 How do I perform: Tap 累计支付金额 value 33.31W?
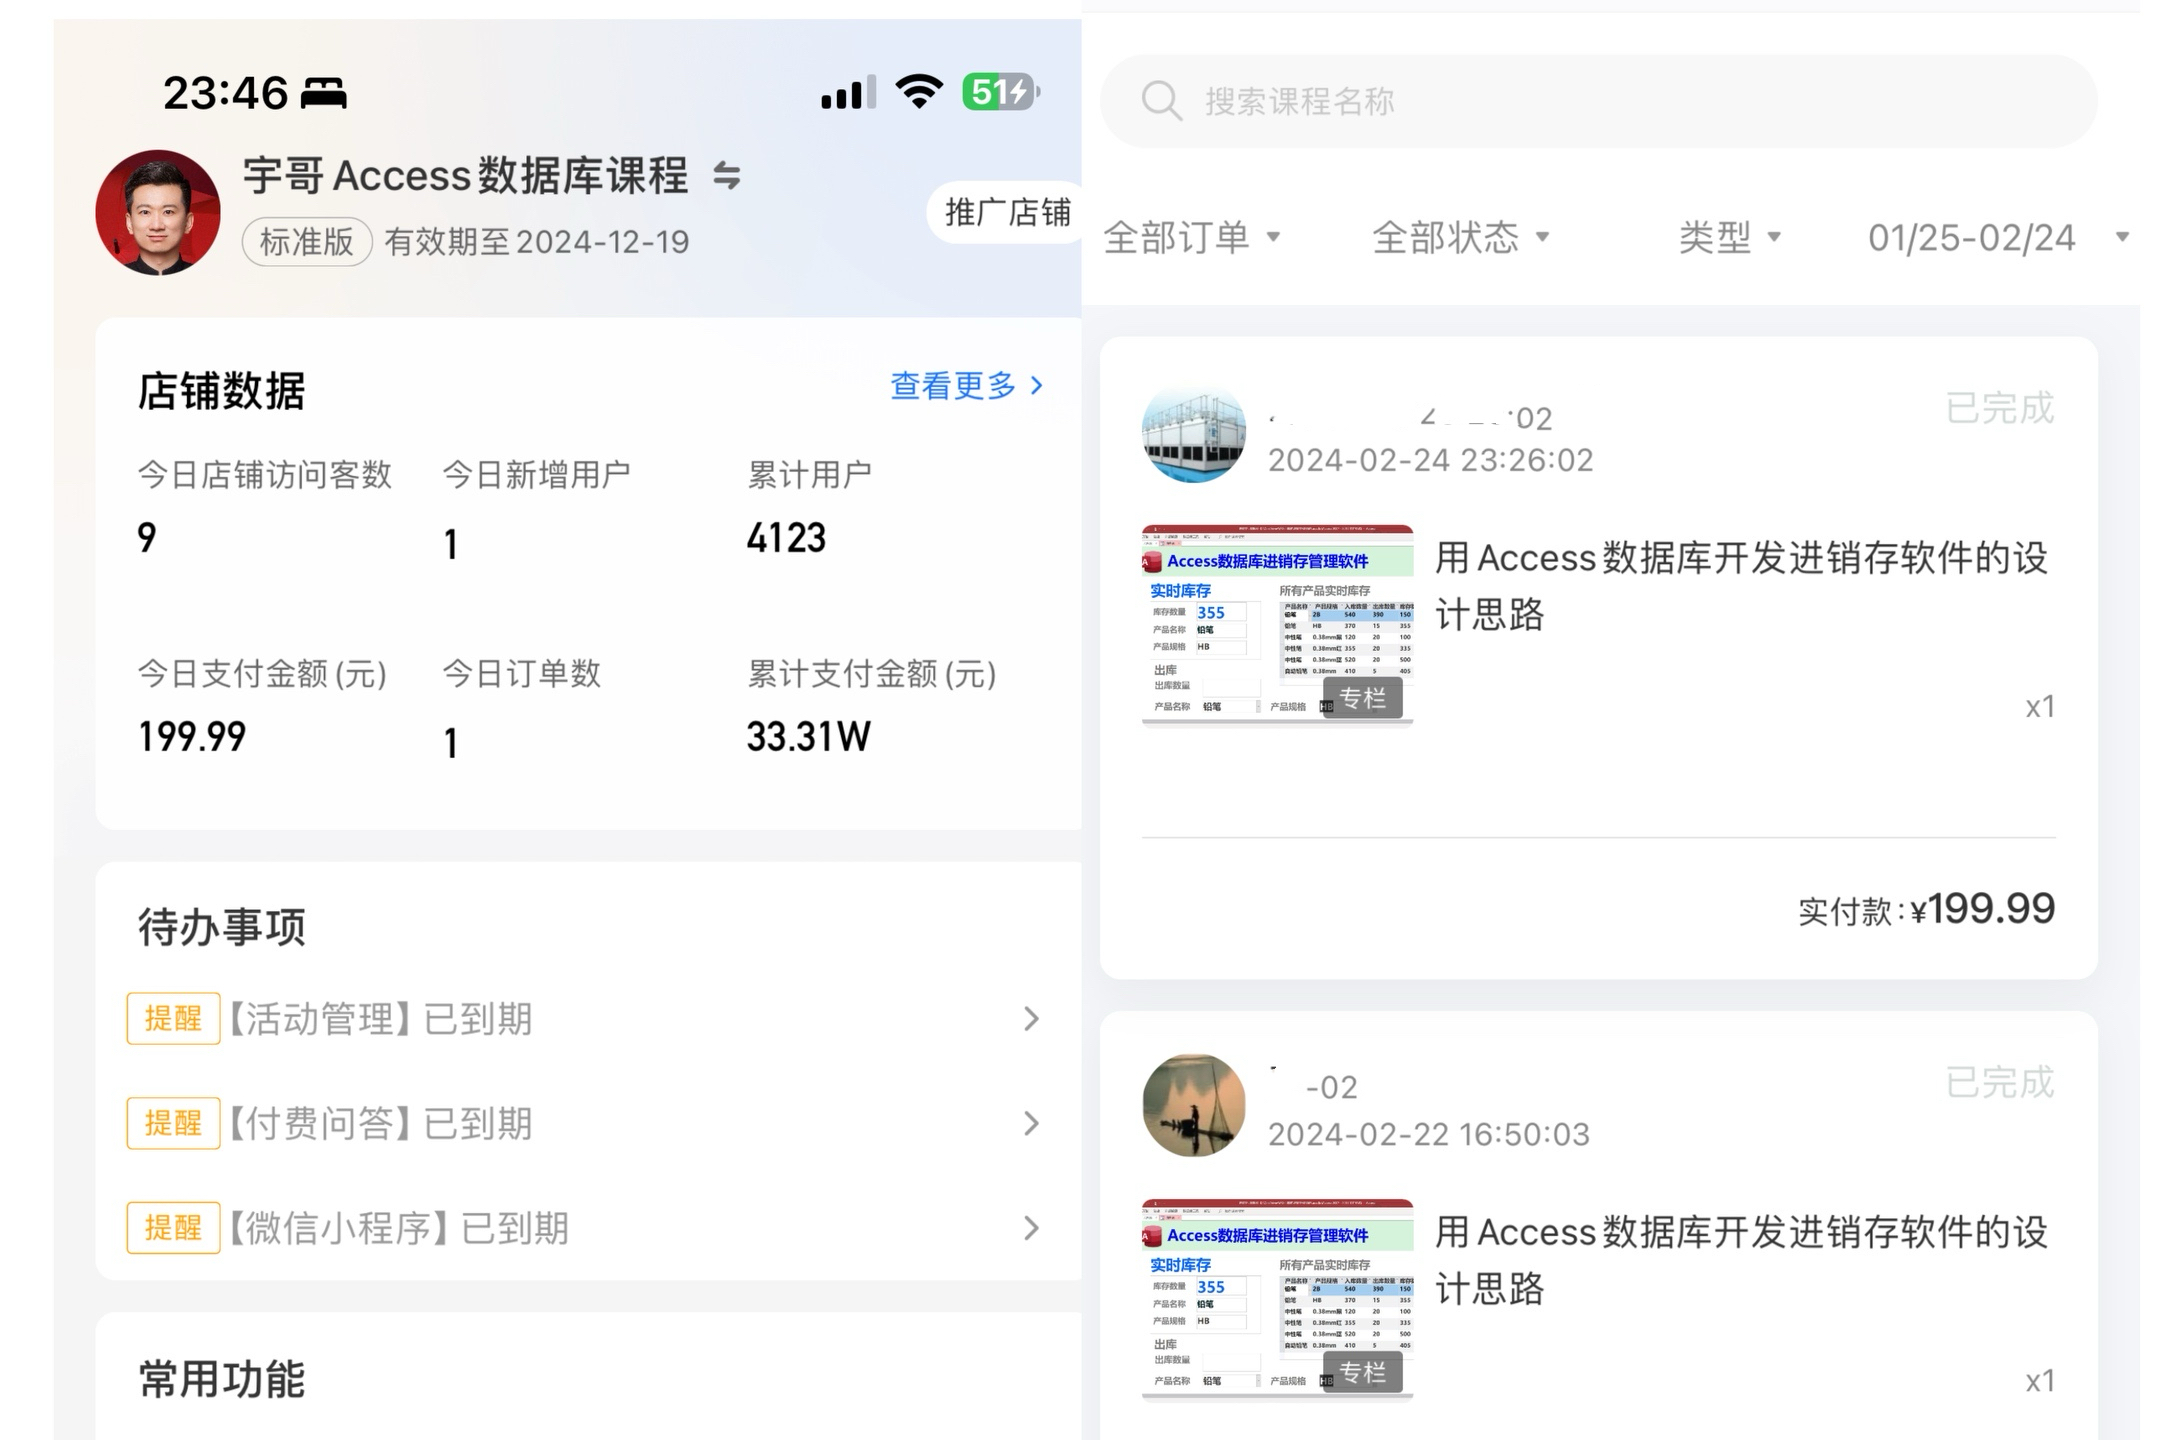[x=808, y=737]
